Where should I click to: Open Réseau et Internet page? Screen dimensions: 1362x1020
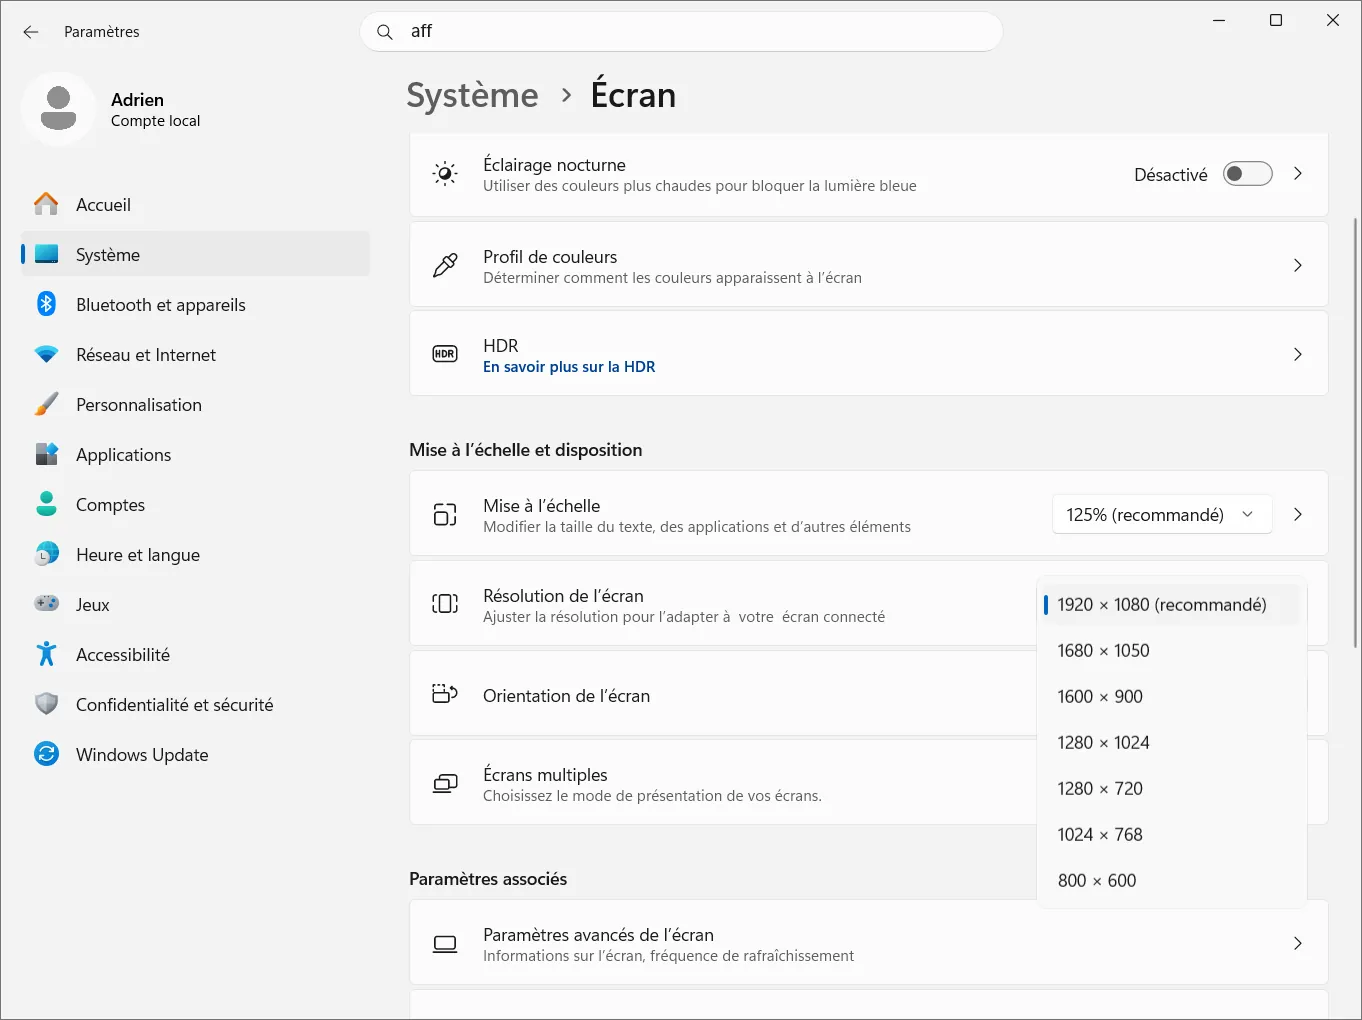[x=195, y=354]
